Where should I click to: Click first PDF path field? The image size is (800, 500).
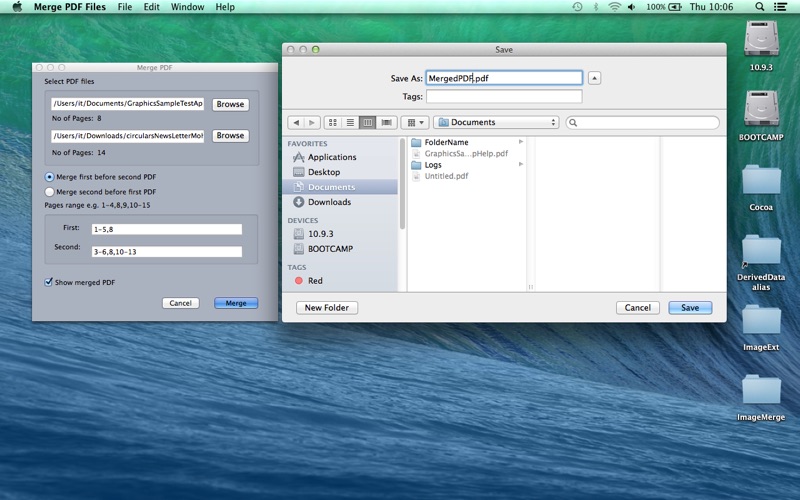click(128, 104)
